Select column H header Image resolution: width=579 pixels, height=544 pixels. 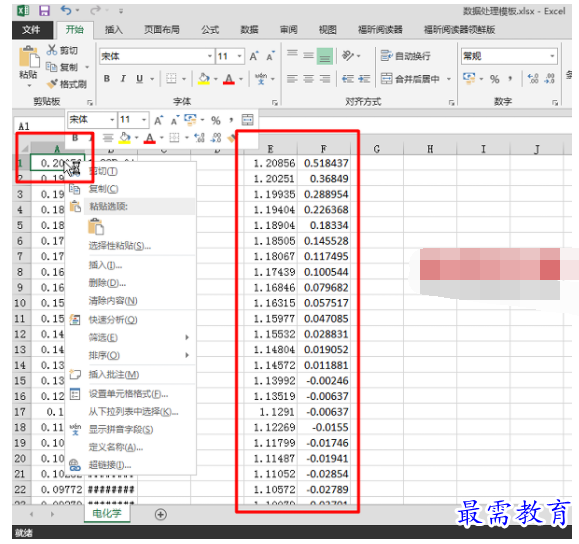(x=430, y=149)
